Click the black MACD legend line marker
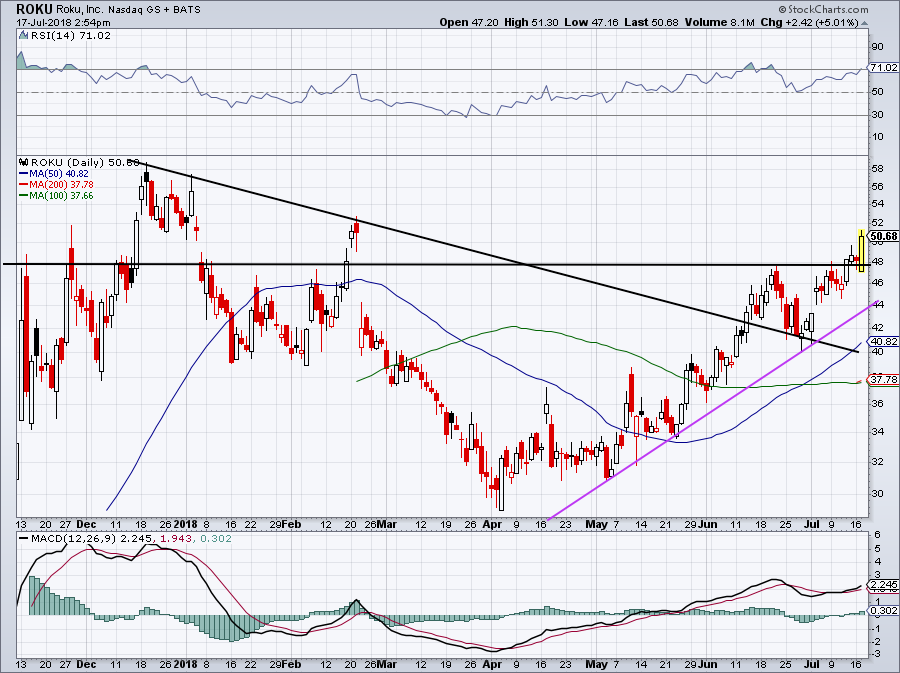The width and height of the screenshot is (900, 673). (24, 539)
